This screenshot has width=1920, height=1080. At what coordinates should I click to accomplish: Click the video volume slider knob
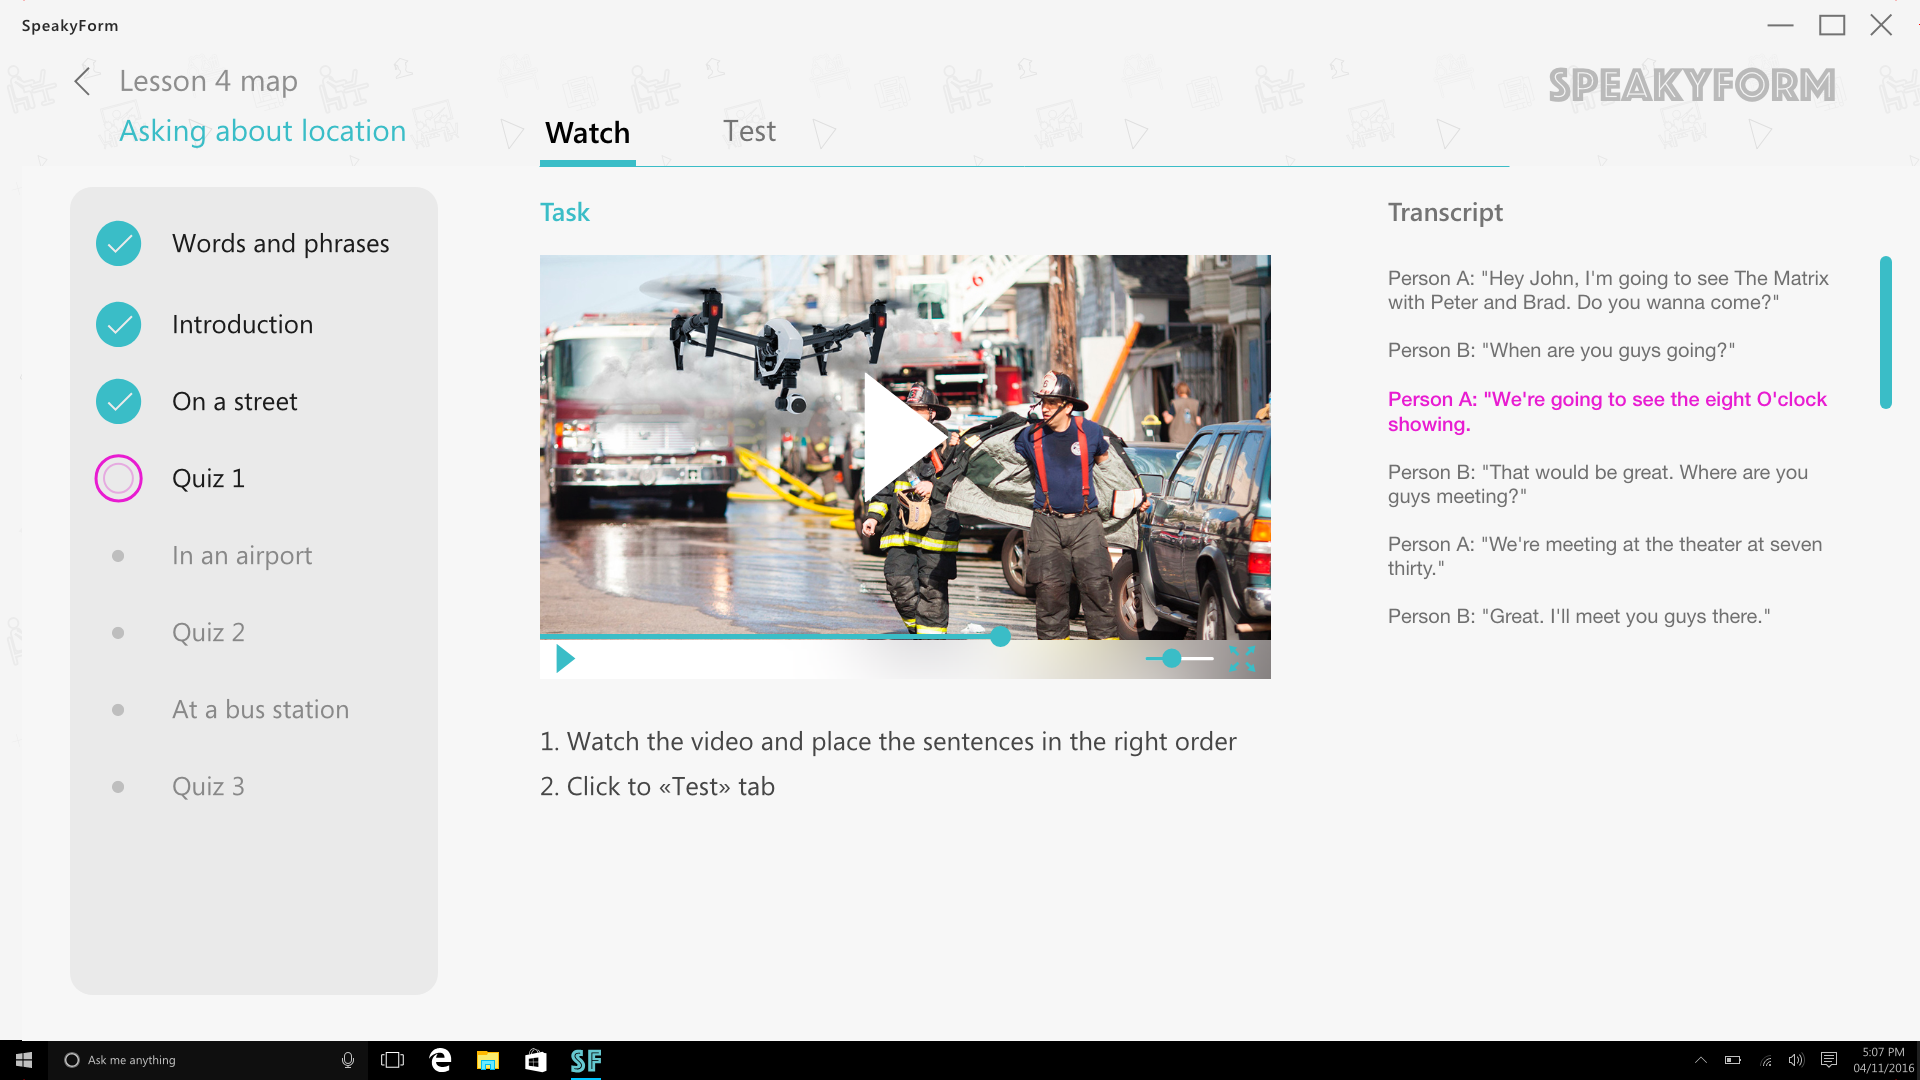[1172, 658]
